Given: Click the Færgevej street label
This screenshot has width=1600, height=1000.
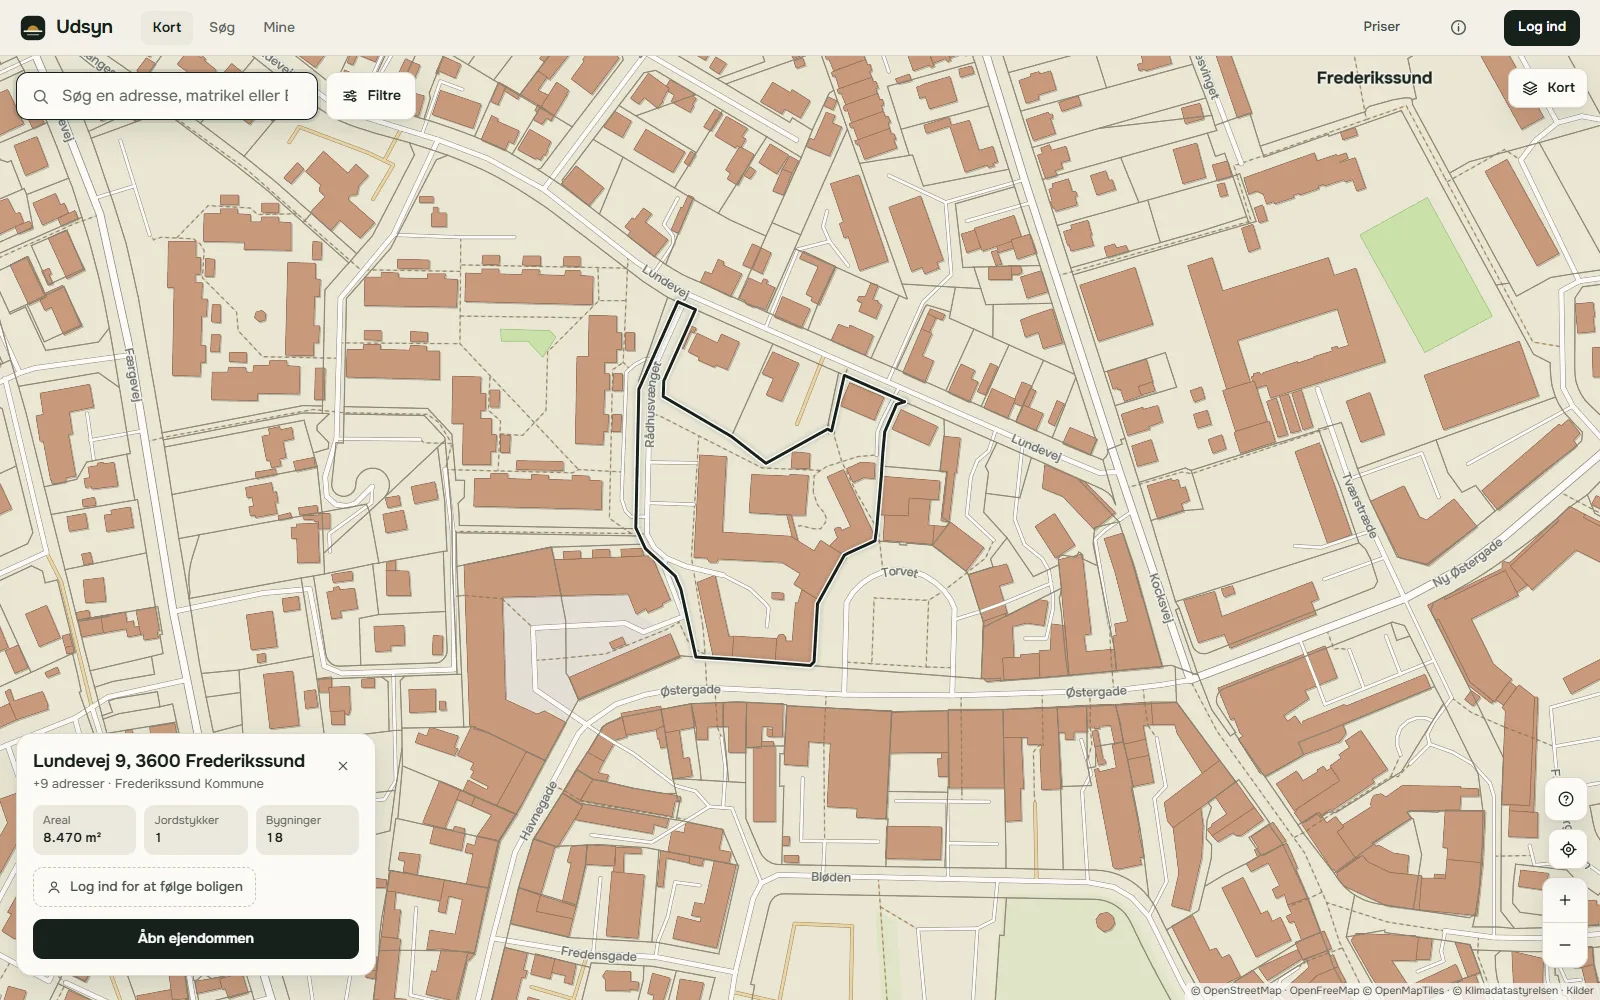Looking at the screenshot, I should tap(132, 375).
